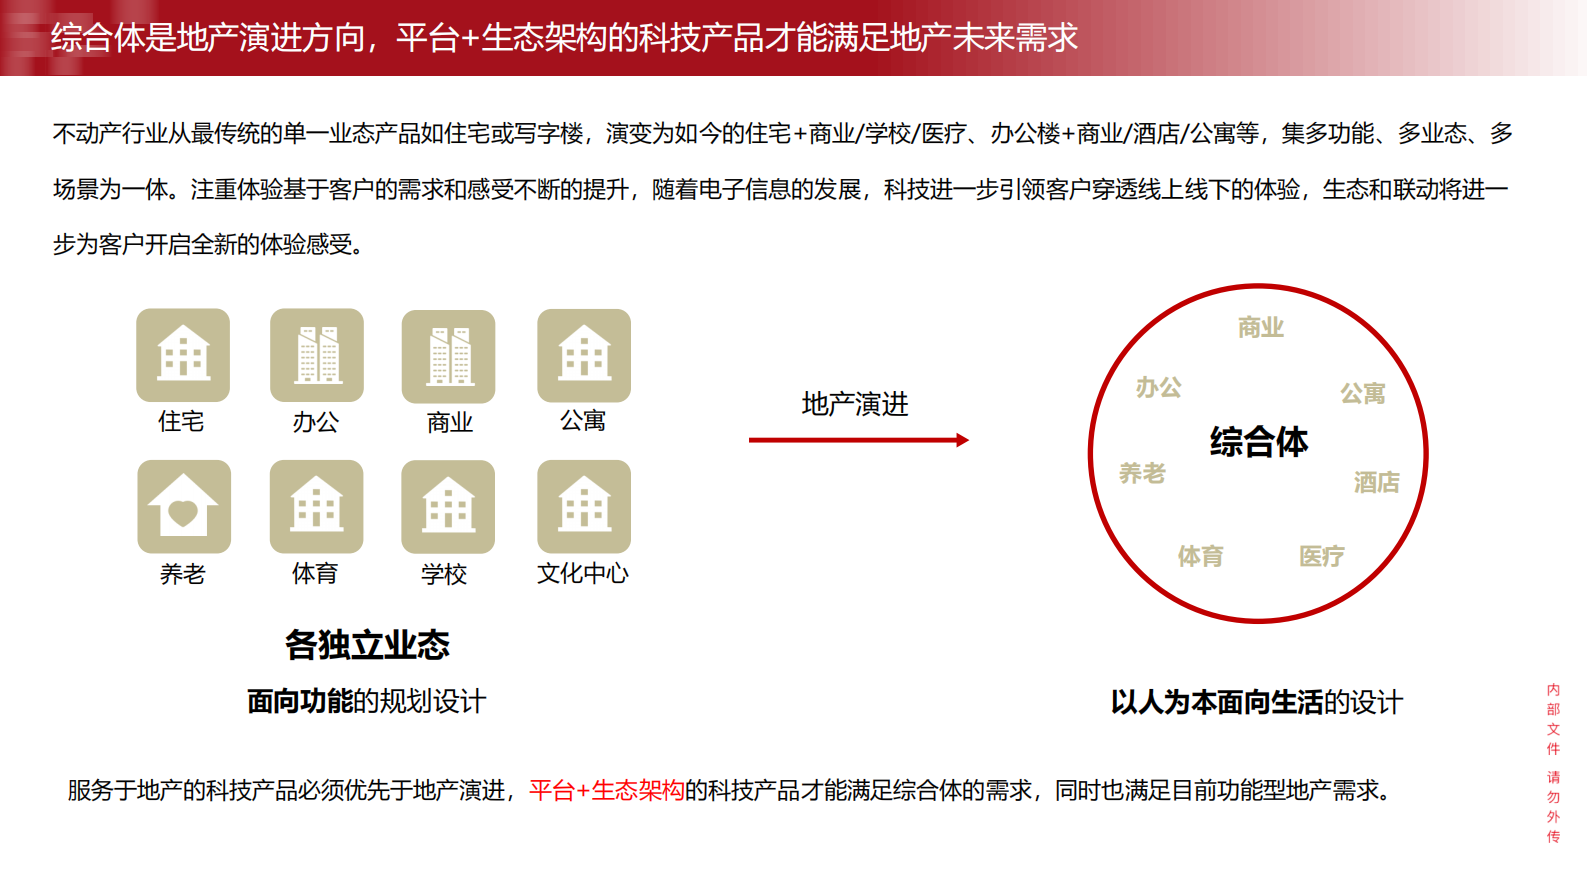
Task: Select the 养老 label under the icon
Action: point(182,574)
